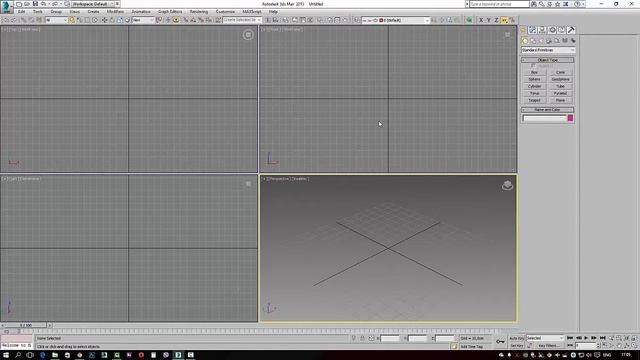Select the Systems category icon

click(573, 41)
